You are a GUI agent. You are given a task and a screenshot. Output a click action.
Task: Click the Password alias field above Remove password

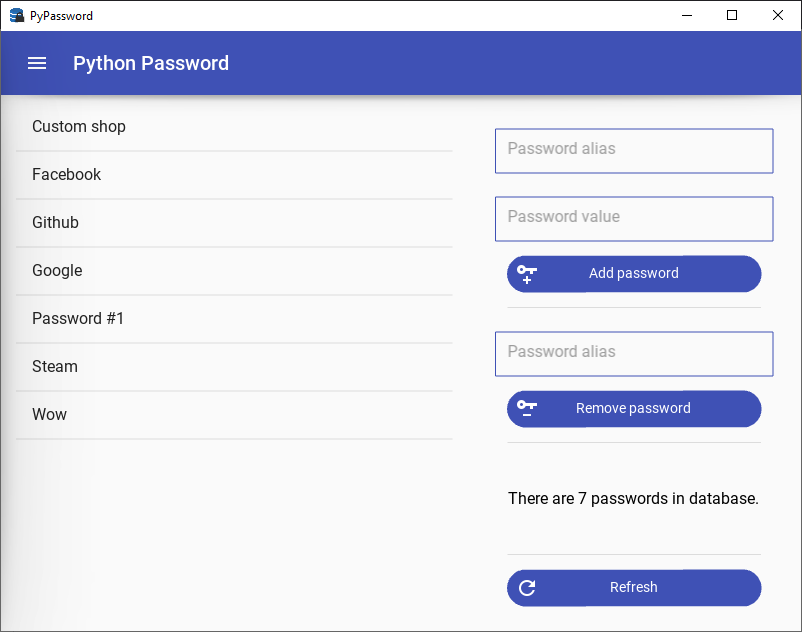[633, 354]
